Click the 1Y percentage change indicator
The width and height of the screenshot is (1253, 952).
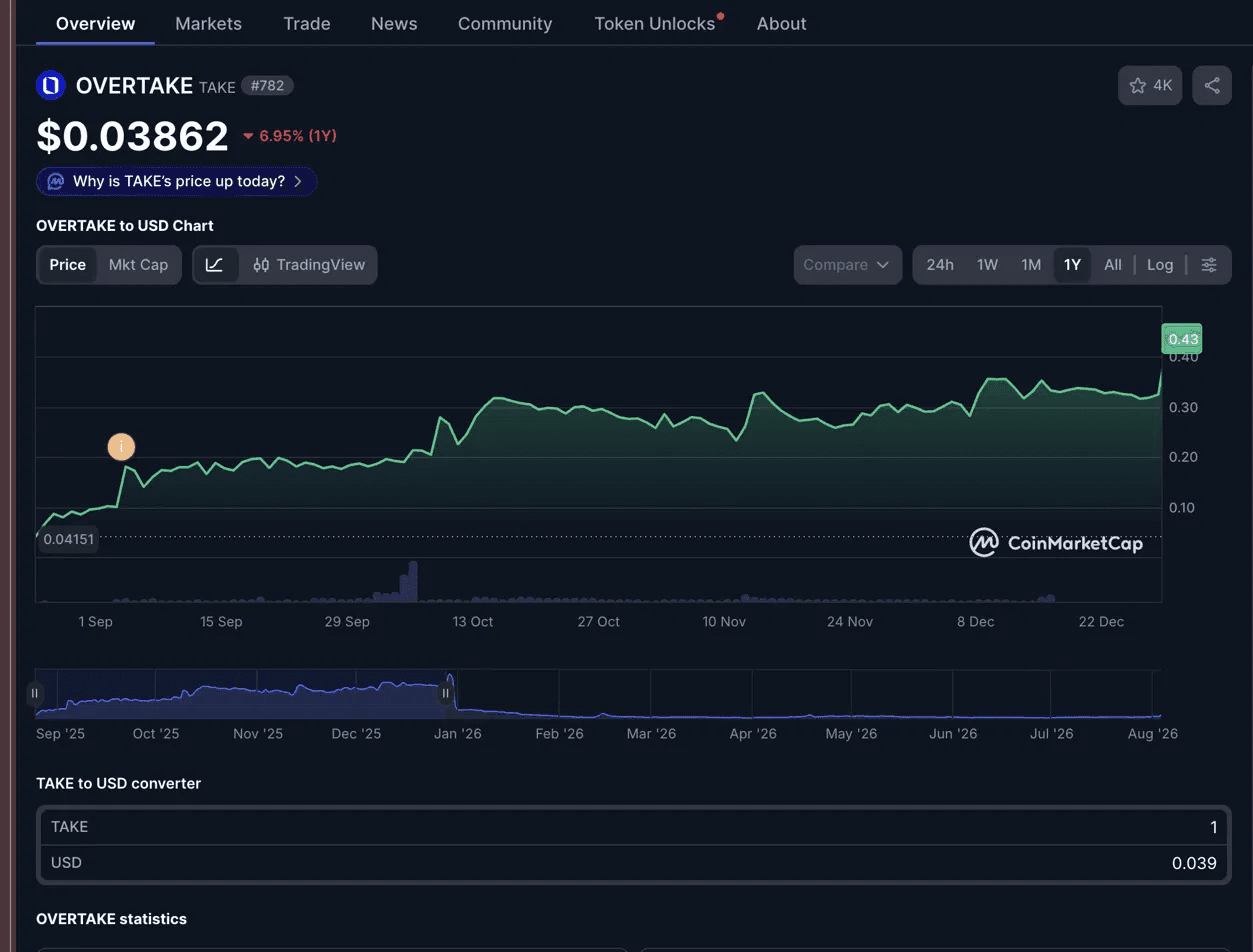point(289,136)
